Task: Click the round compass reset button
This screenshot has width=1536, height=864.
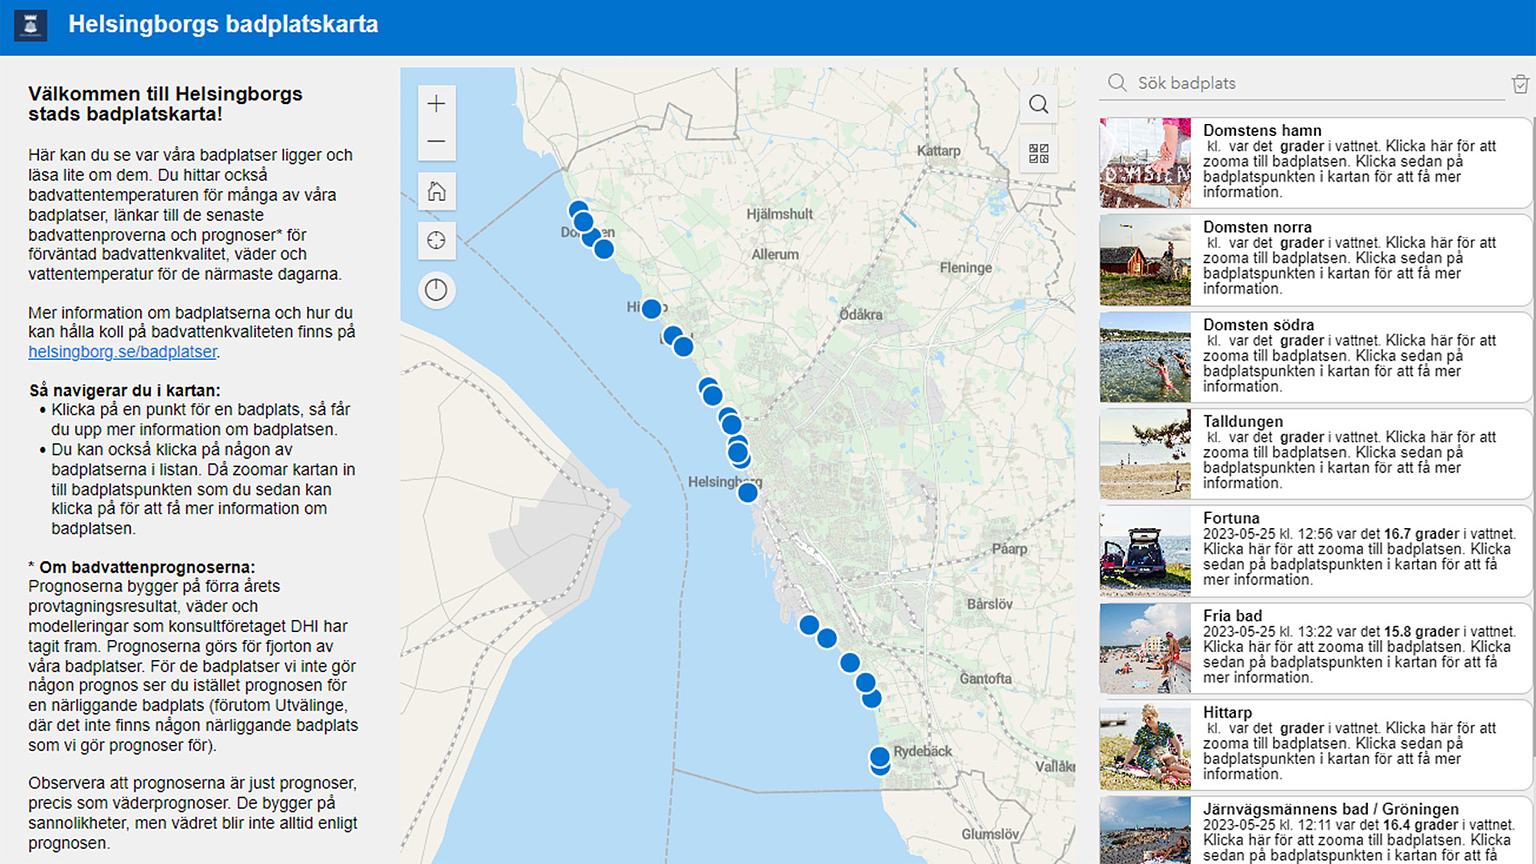Action: point(436,290)
